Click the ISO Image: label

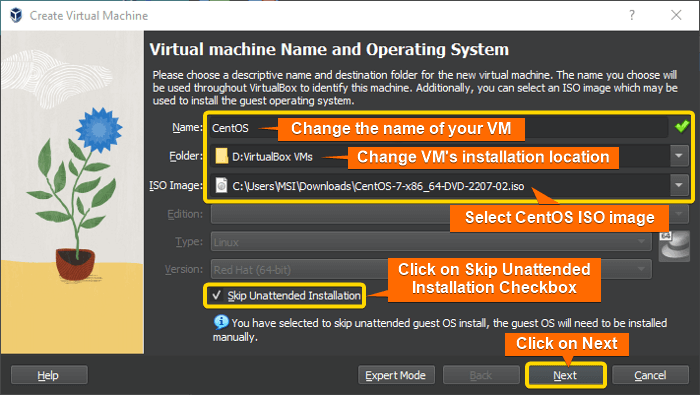[x=176, y=185]
